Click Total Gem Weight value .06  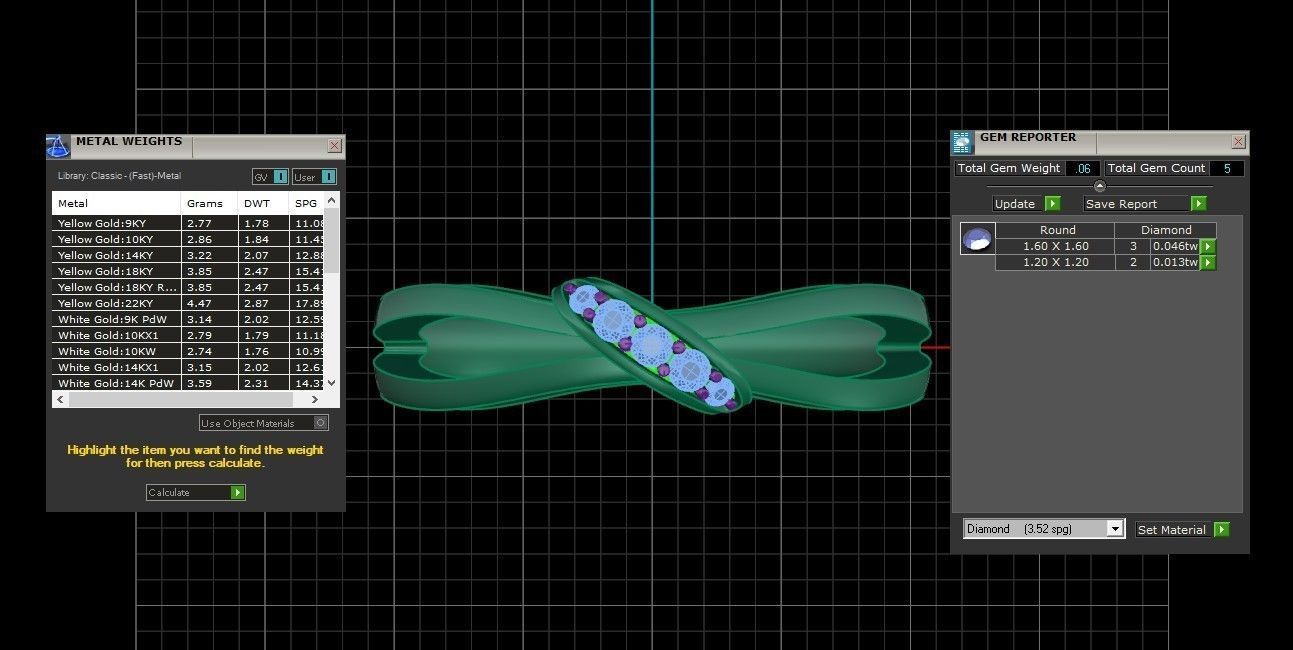(x=1083, y=168)
